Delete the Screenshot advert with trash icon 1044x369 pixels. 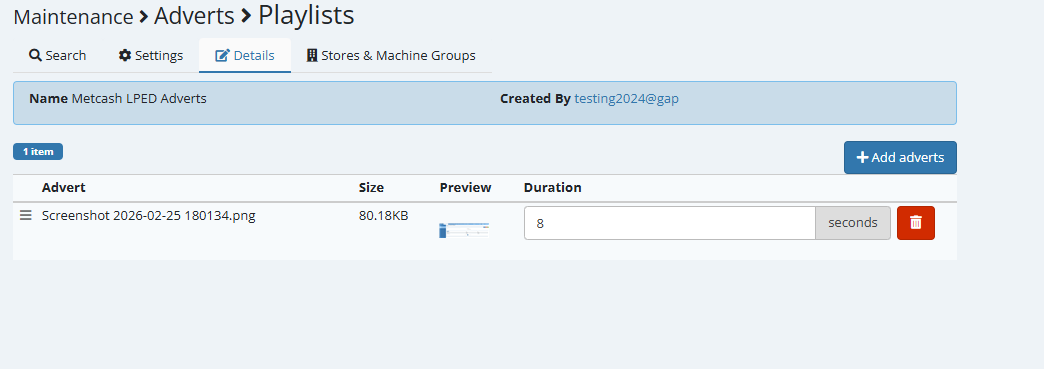point(915,223)
